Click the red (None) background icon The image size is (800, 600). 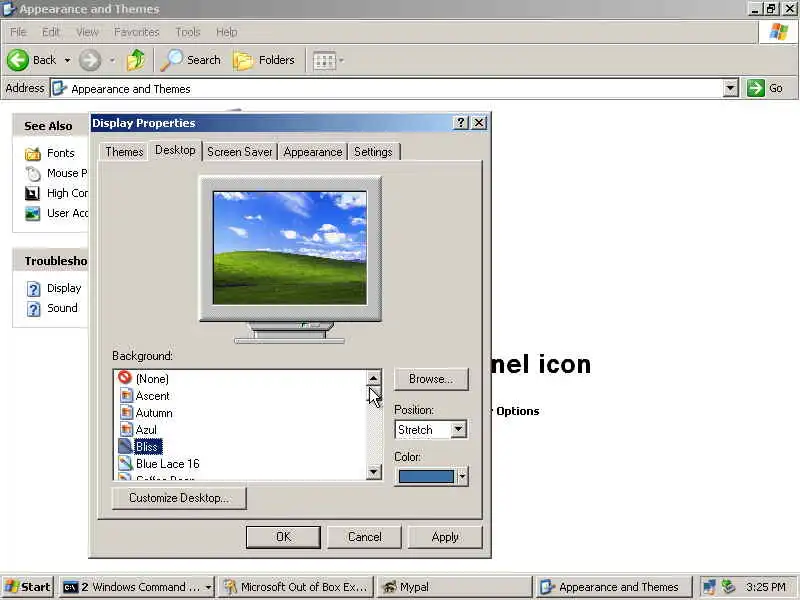click(x=124, y=378)
